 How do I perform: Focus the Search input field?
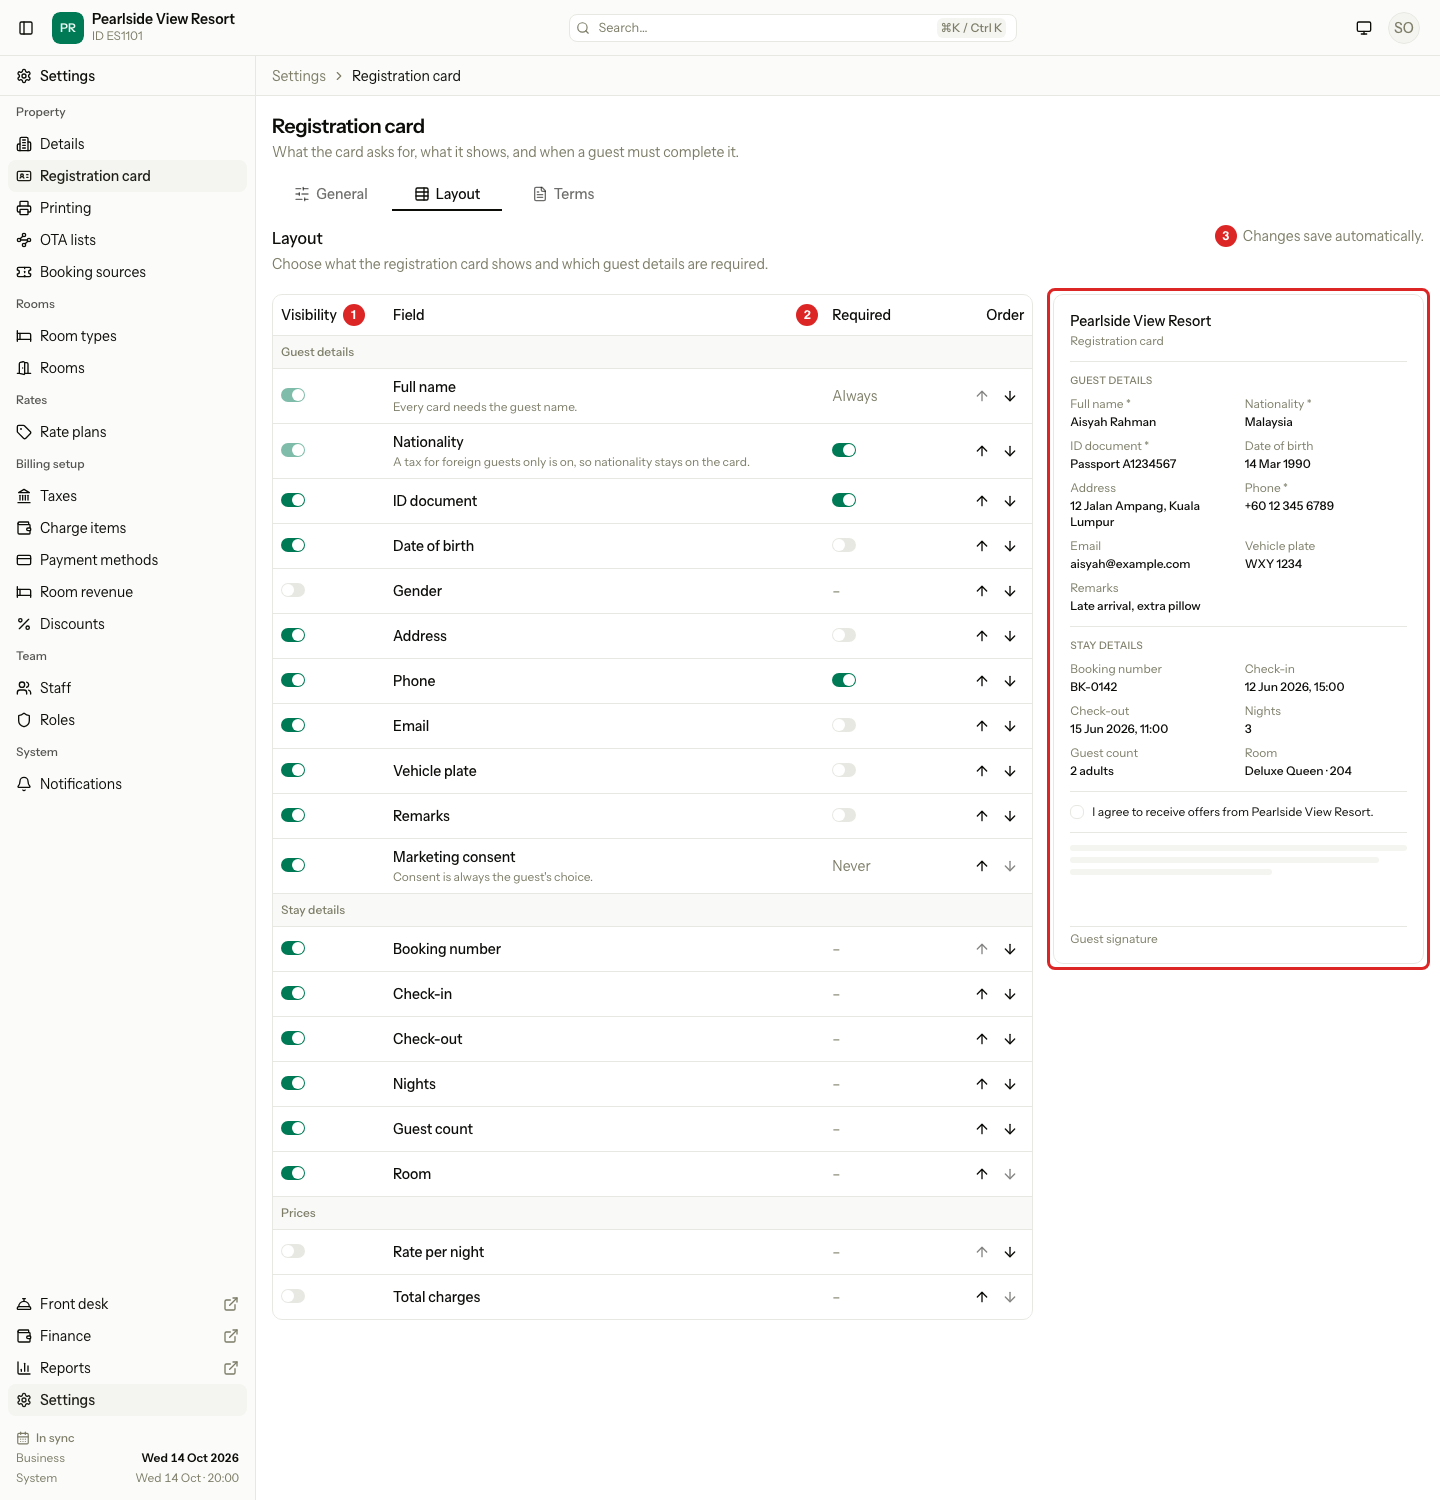793,28
